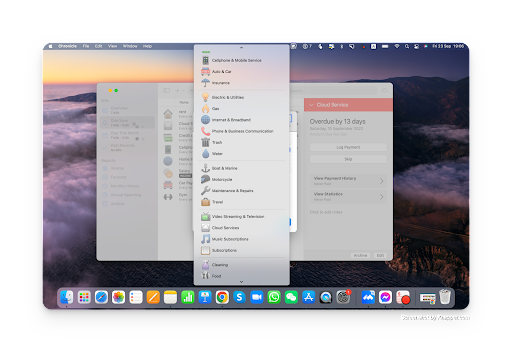Choose Cloud Services category
Viewport: 512px width, 363px height.
[242, 228]
